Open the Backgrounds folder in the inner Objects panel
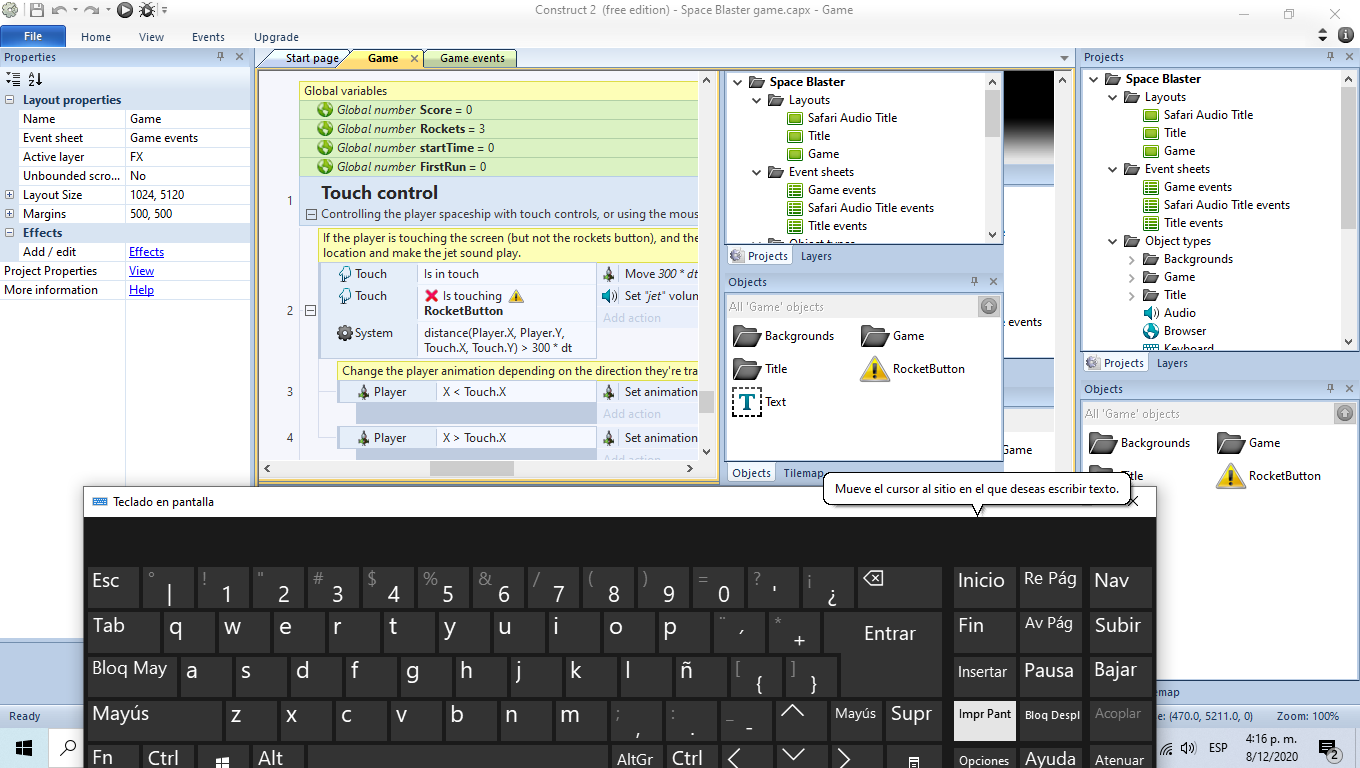 tap(783, 336)
